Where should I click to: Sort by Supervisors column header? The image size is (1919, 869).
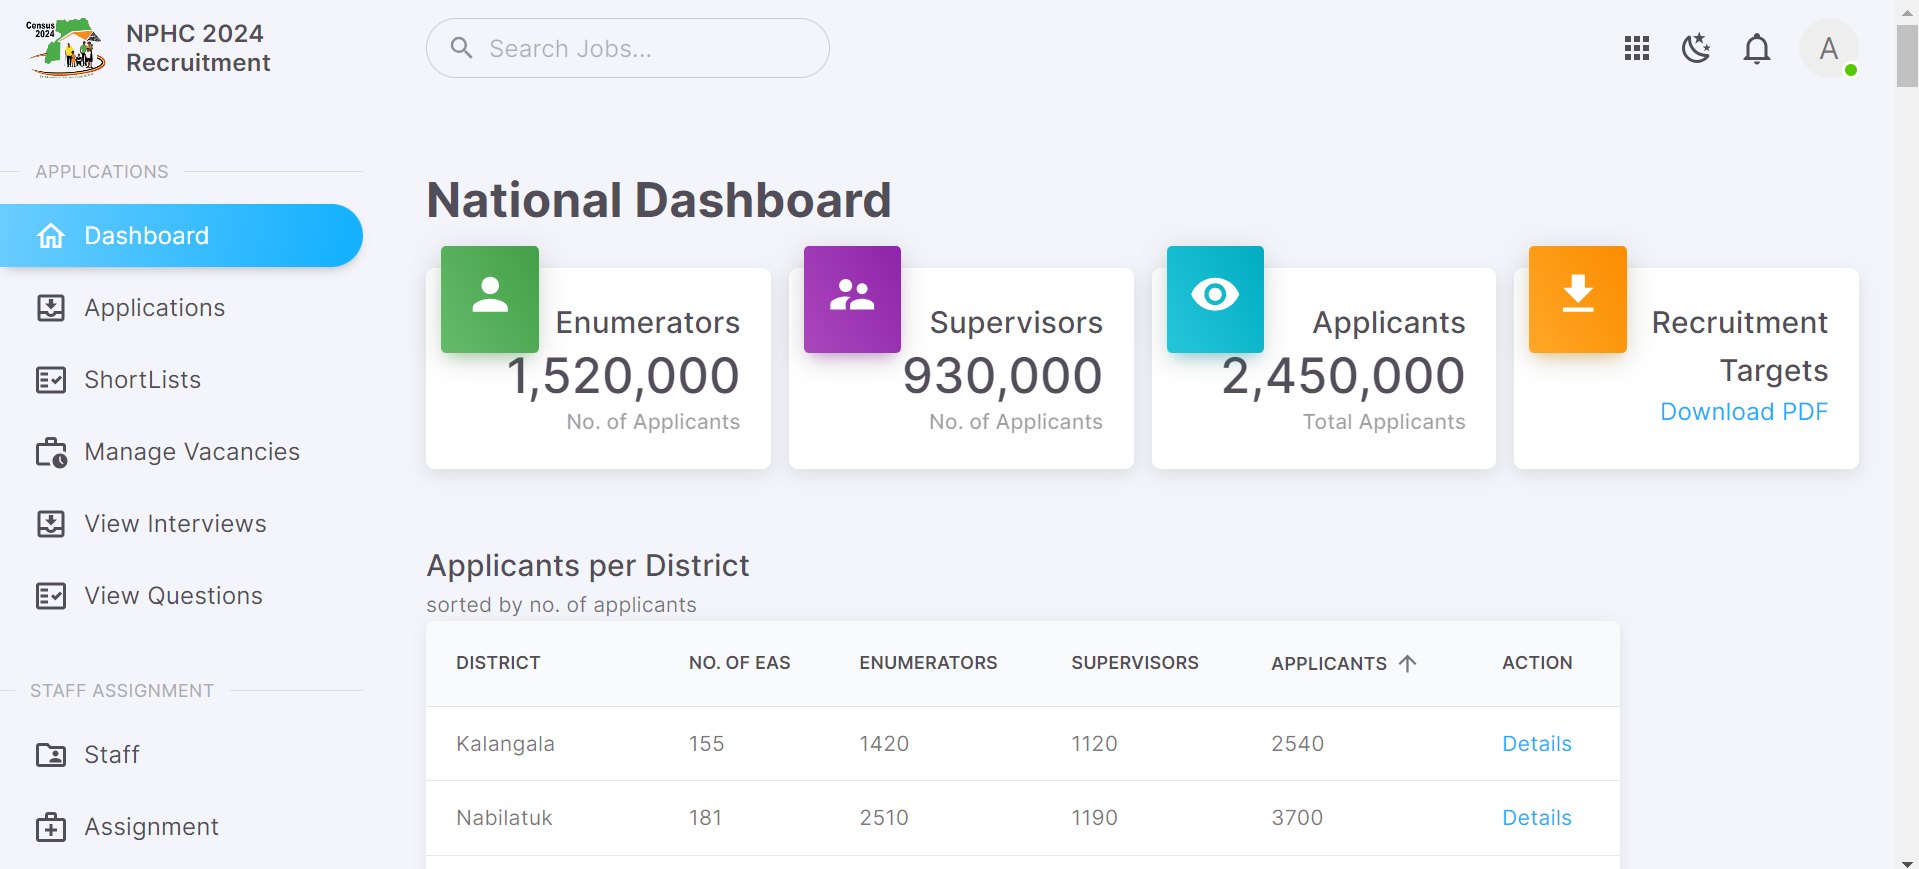click(1135, 663)
